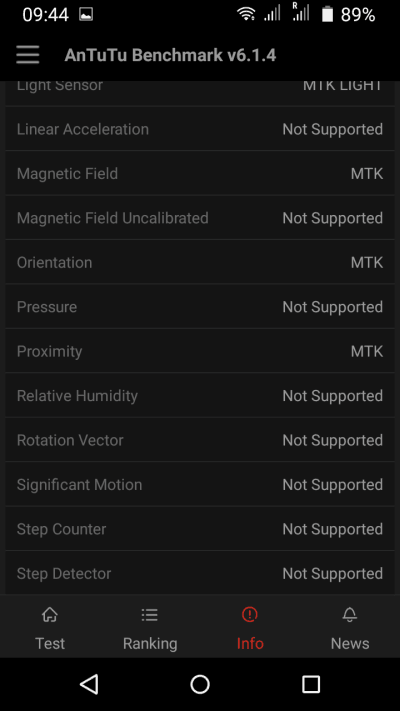This screenshot has width=400, height=711.
Task: Select the Linear Acceleration row
Action: 200,129
